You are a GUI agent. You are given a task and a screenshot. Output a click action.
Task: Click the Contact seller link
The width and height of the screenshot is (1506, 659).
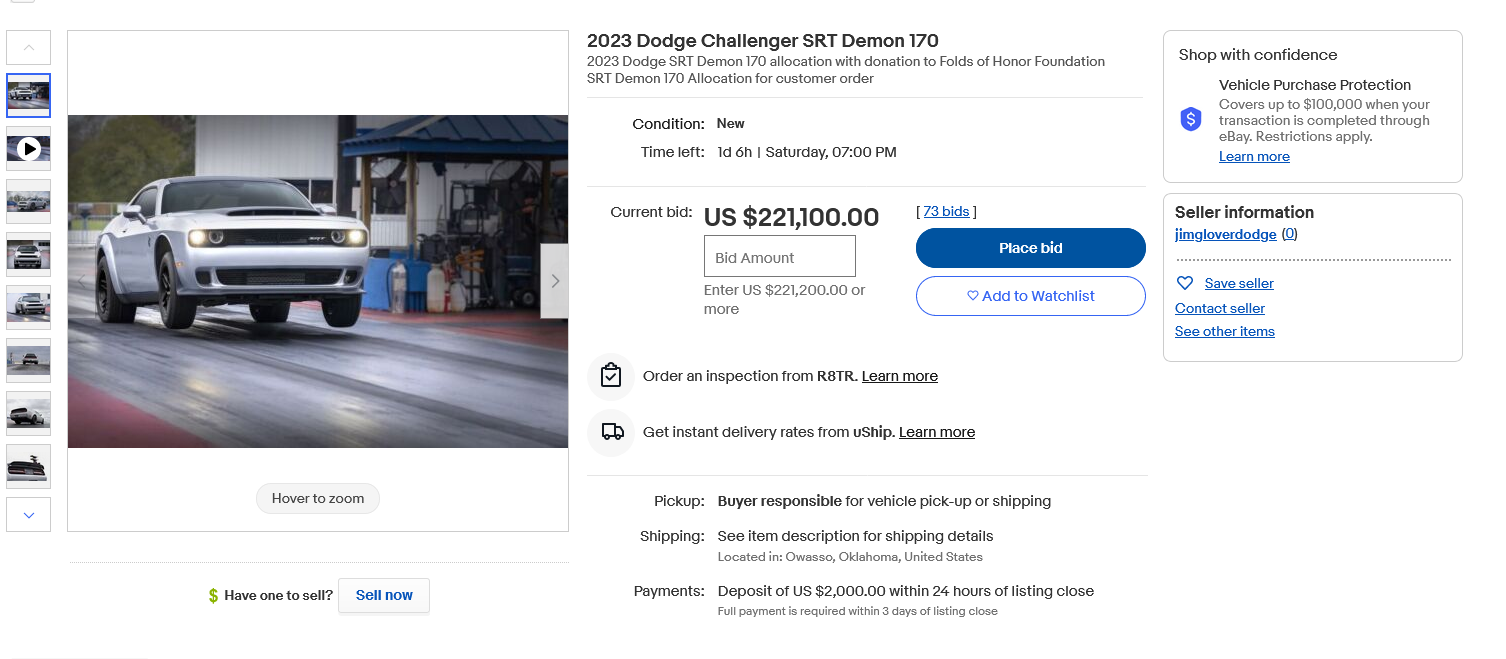[x=1219, y=308]
